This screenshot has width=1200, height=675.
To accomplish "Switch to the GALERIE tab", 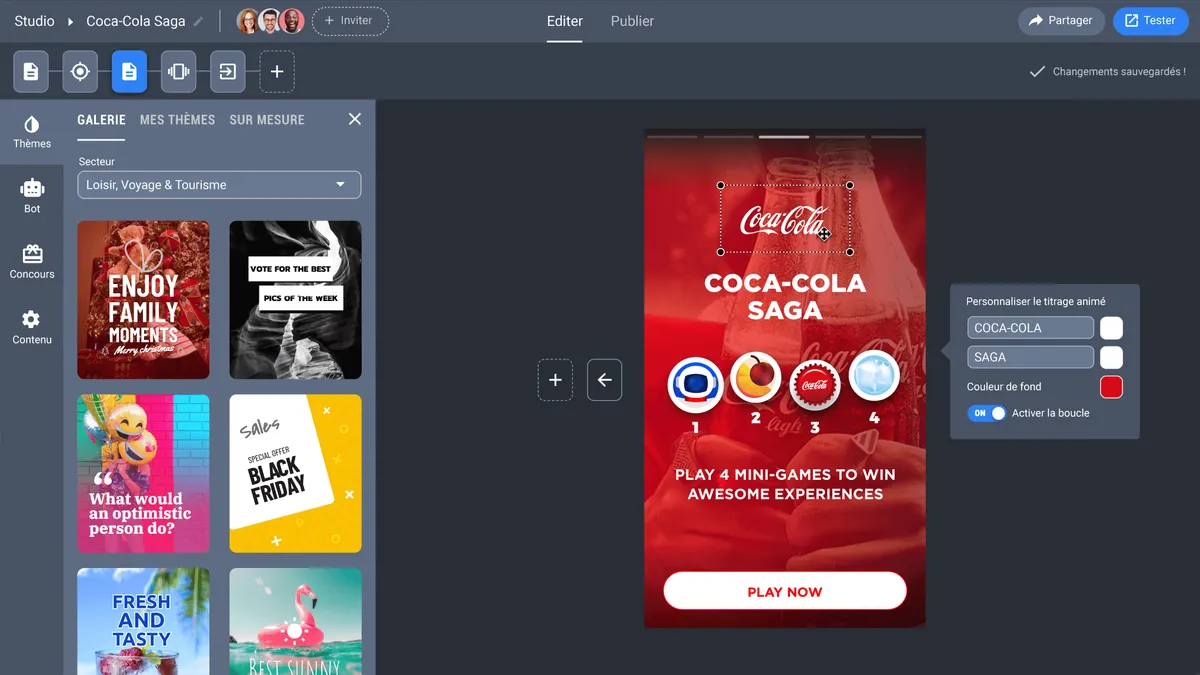I will coord(101,120).
